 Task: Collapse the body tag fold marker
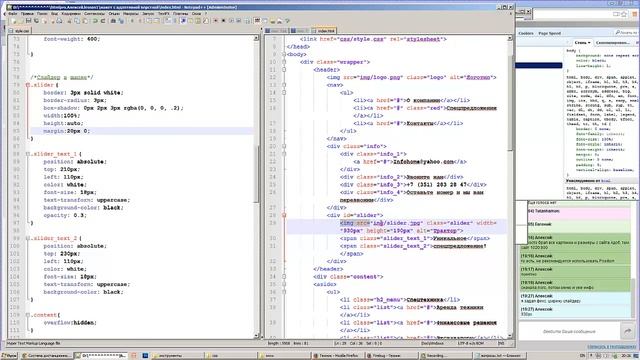pyautogui.click(x=284, y=54)
